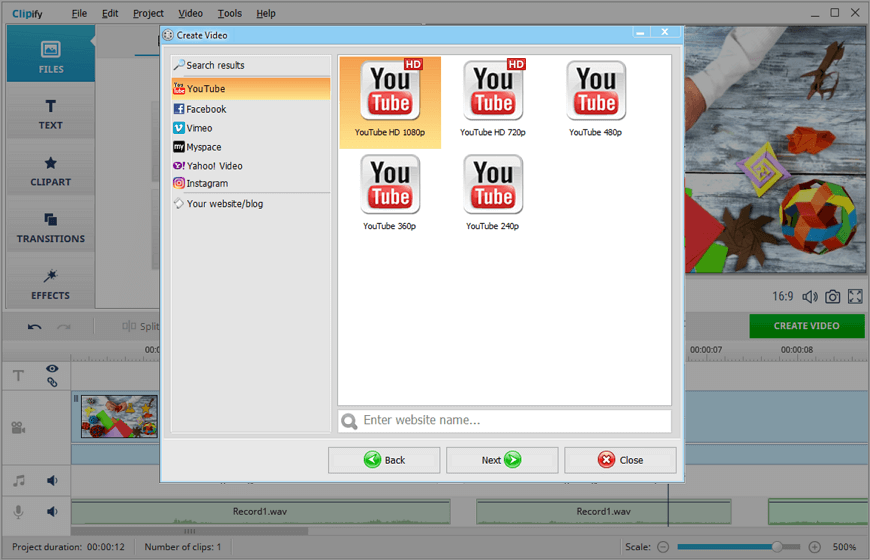Select the YouTube 480p preset
The height and width of the screenshot is (560, 870).
tap(596, 99)
